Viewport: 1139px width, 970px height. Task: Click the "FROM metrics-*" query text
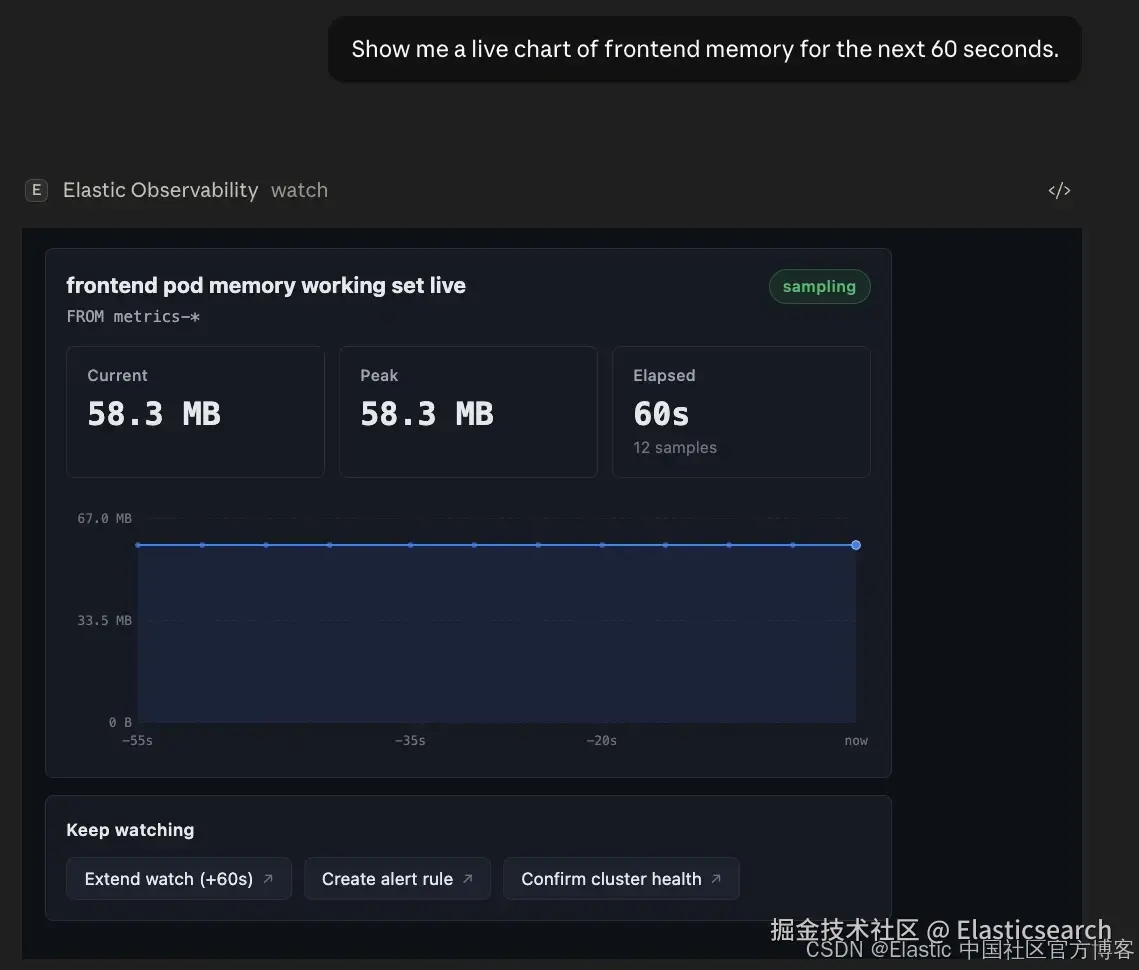[133, 316]
